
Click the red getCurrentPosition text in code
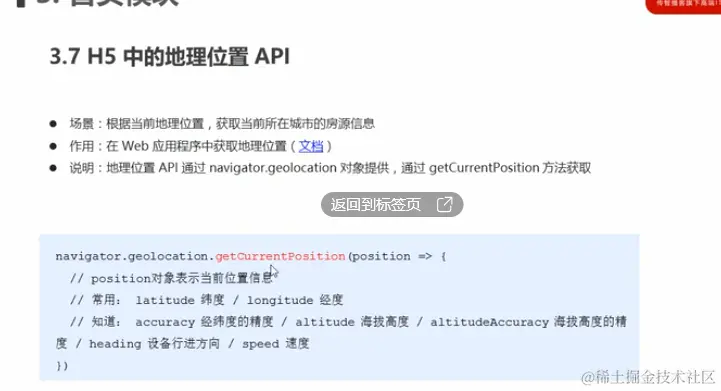click(x=280, y=256)
